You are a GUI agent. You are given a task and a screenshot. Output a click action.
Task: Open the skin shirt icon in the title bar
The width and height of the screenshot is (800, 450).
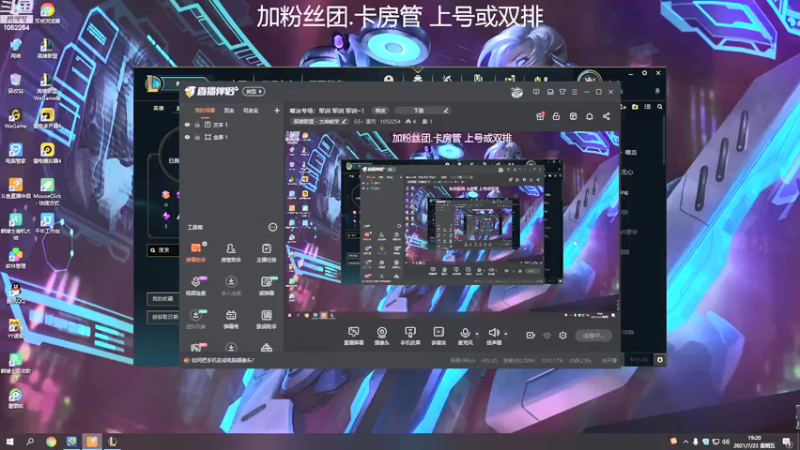click(x=562, y=92)
